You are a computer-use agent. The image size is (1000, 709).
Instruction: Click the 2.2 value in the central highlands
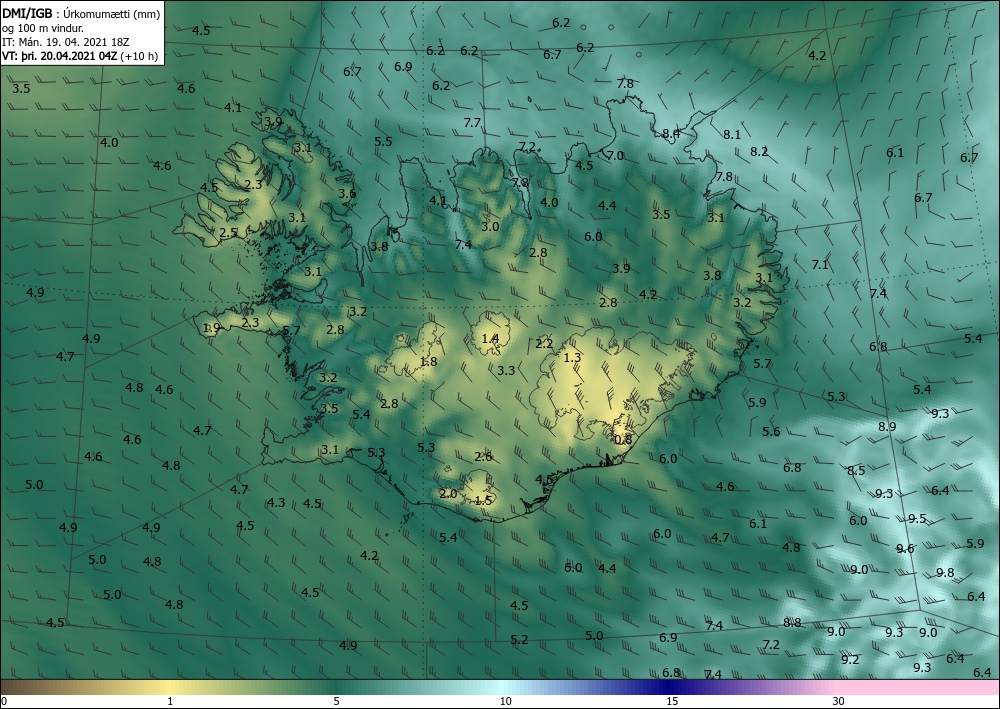click(x=544, y=344)
